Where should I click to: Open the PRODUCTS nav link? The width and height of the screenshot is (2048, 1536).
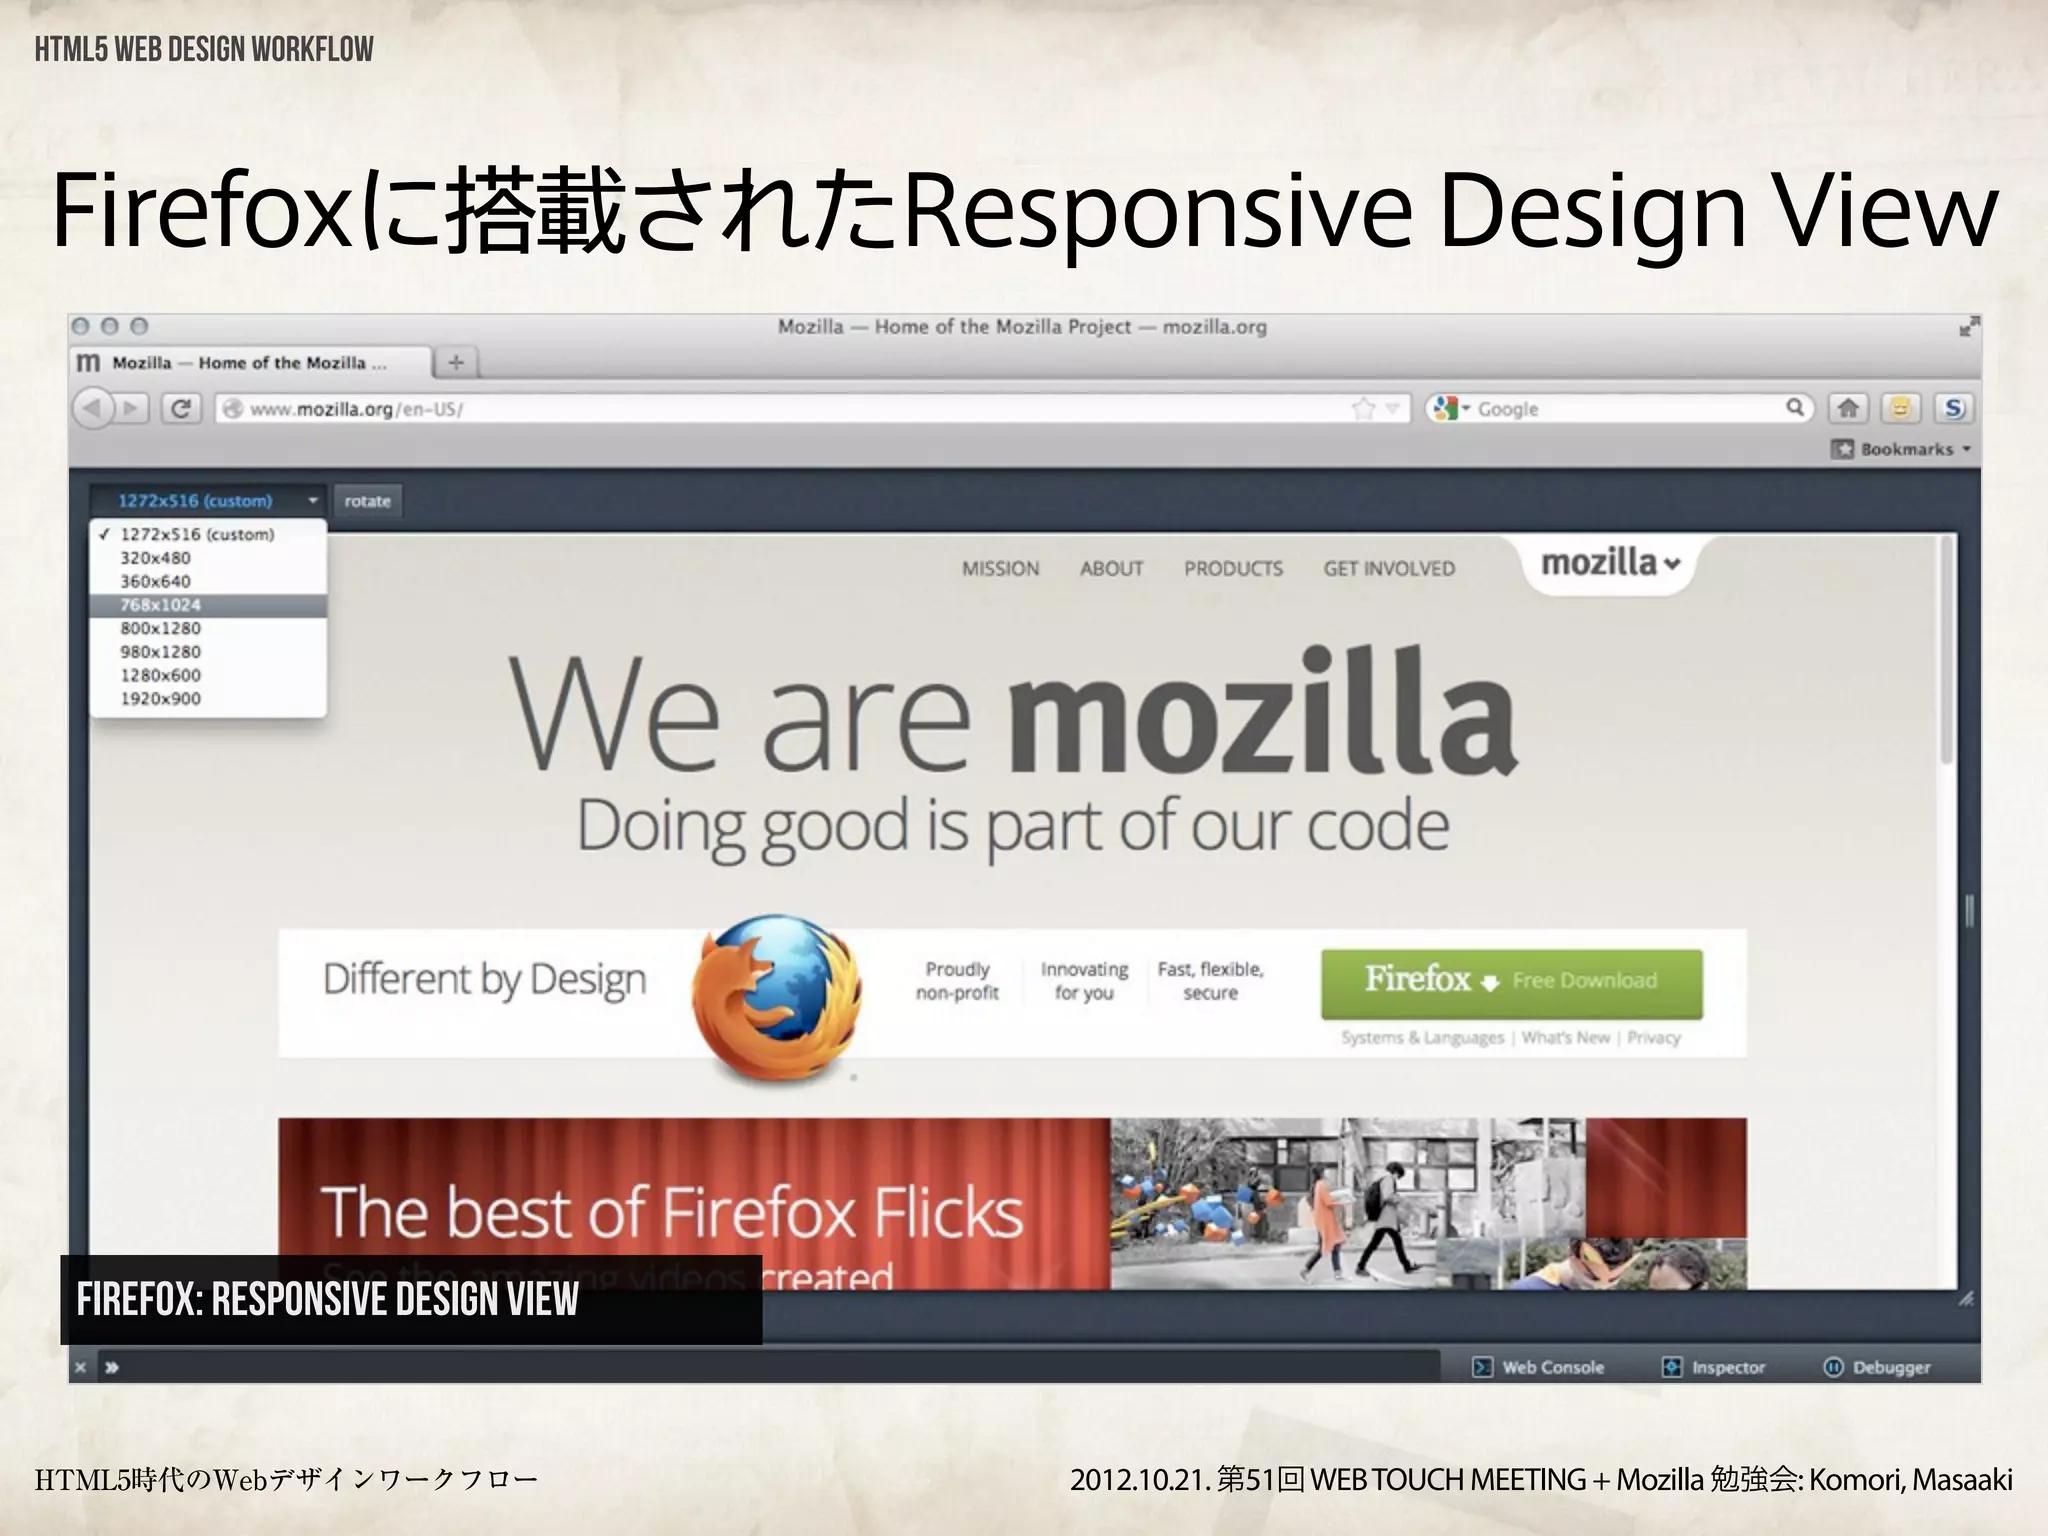coord(1233,569)
